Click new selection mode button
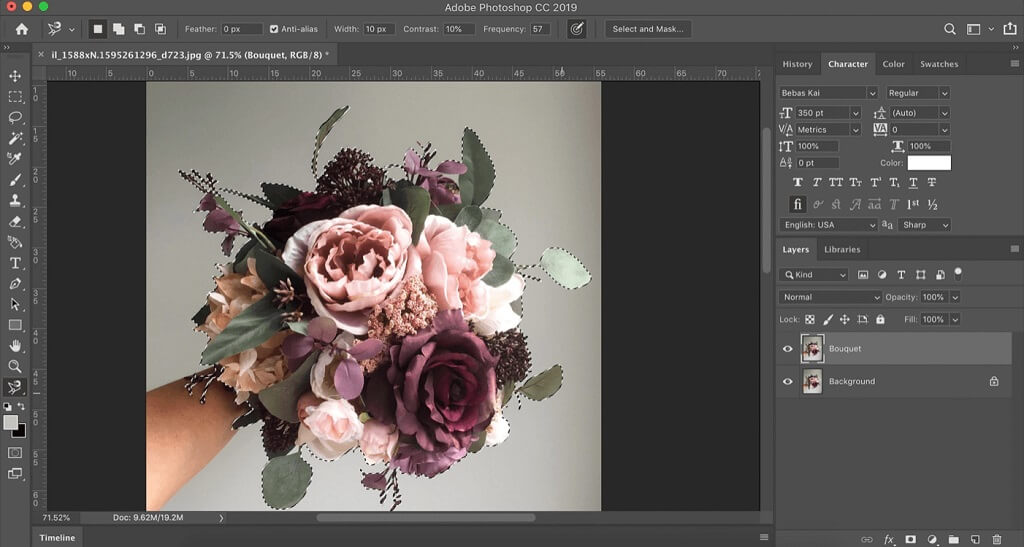Screen dimensions: 1024x547 point(98,29)
